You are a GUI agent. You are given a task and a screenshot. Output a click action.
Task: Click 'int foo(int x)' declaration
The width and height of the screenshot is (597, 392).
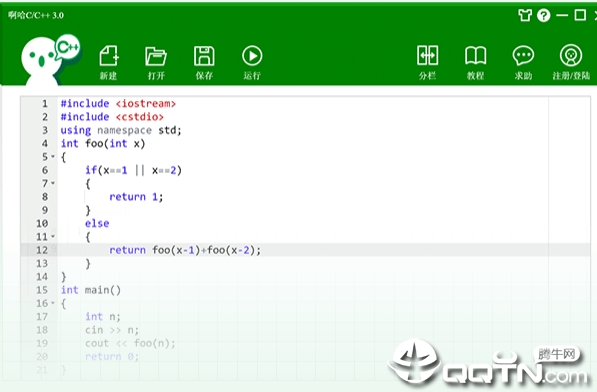103,143
